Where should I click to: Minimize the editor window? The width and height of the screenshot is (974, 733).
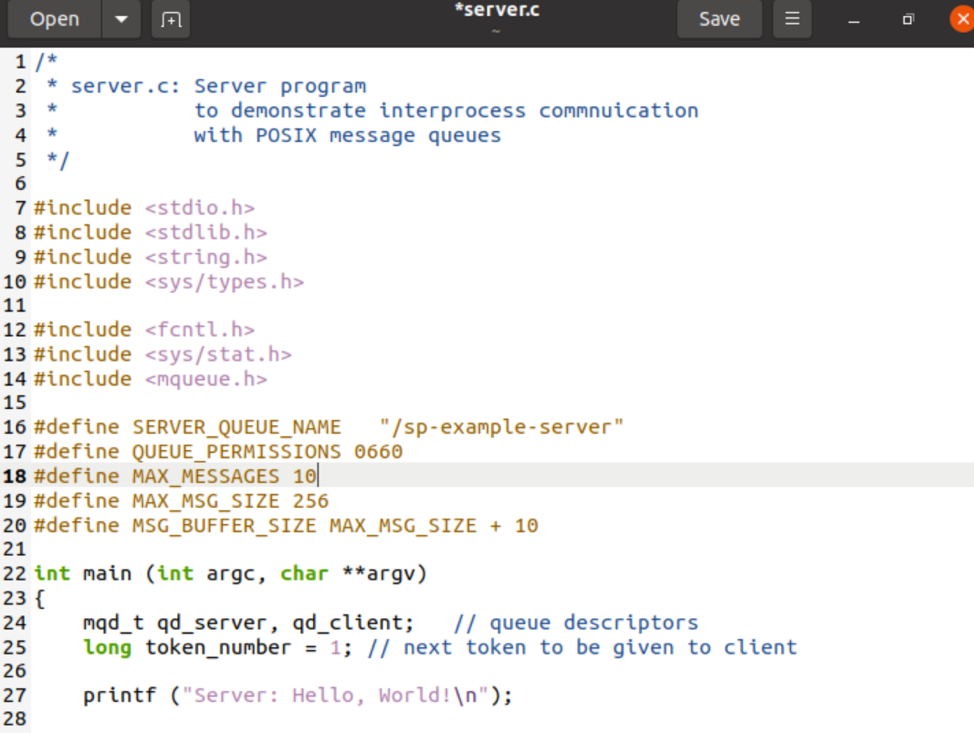[855, 19]
